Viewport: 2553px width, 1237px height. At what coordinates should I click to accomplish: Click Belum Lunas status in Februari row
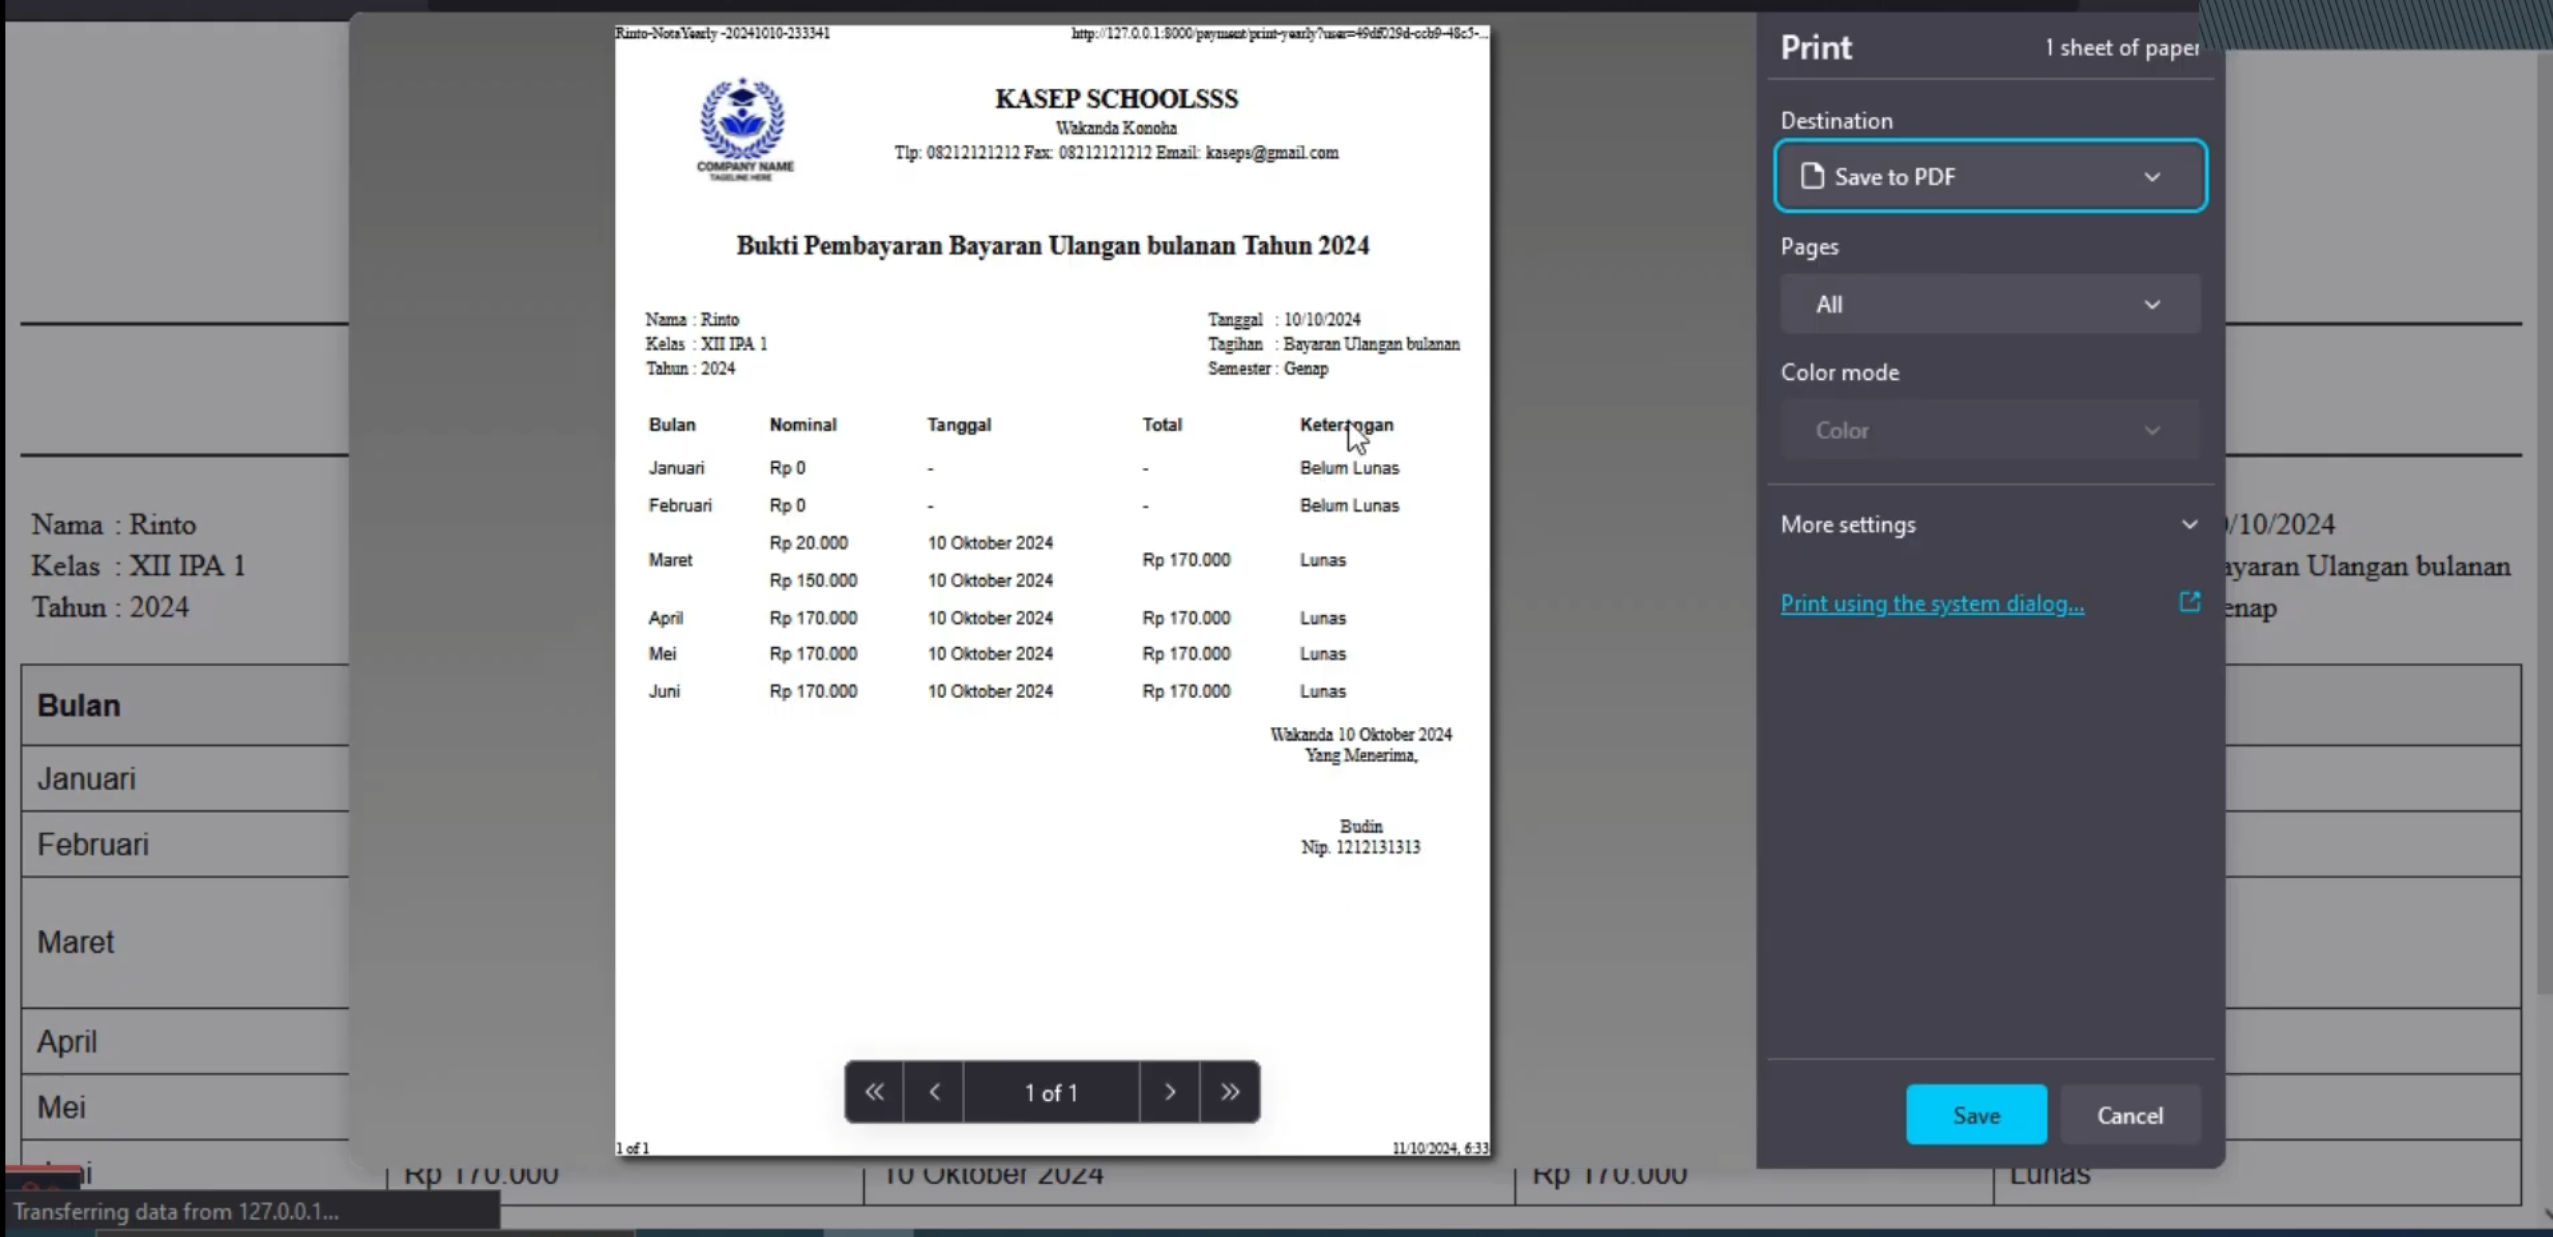[1349, 505]
